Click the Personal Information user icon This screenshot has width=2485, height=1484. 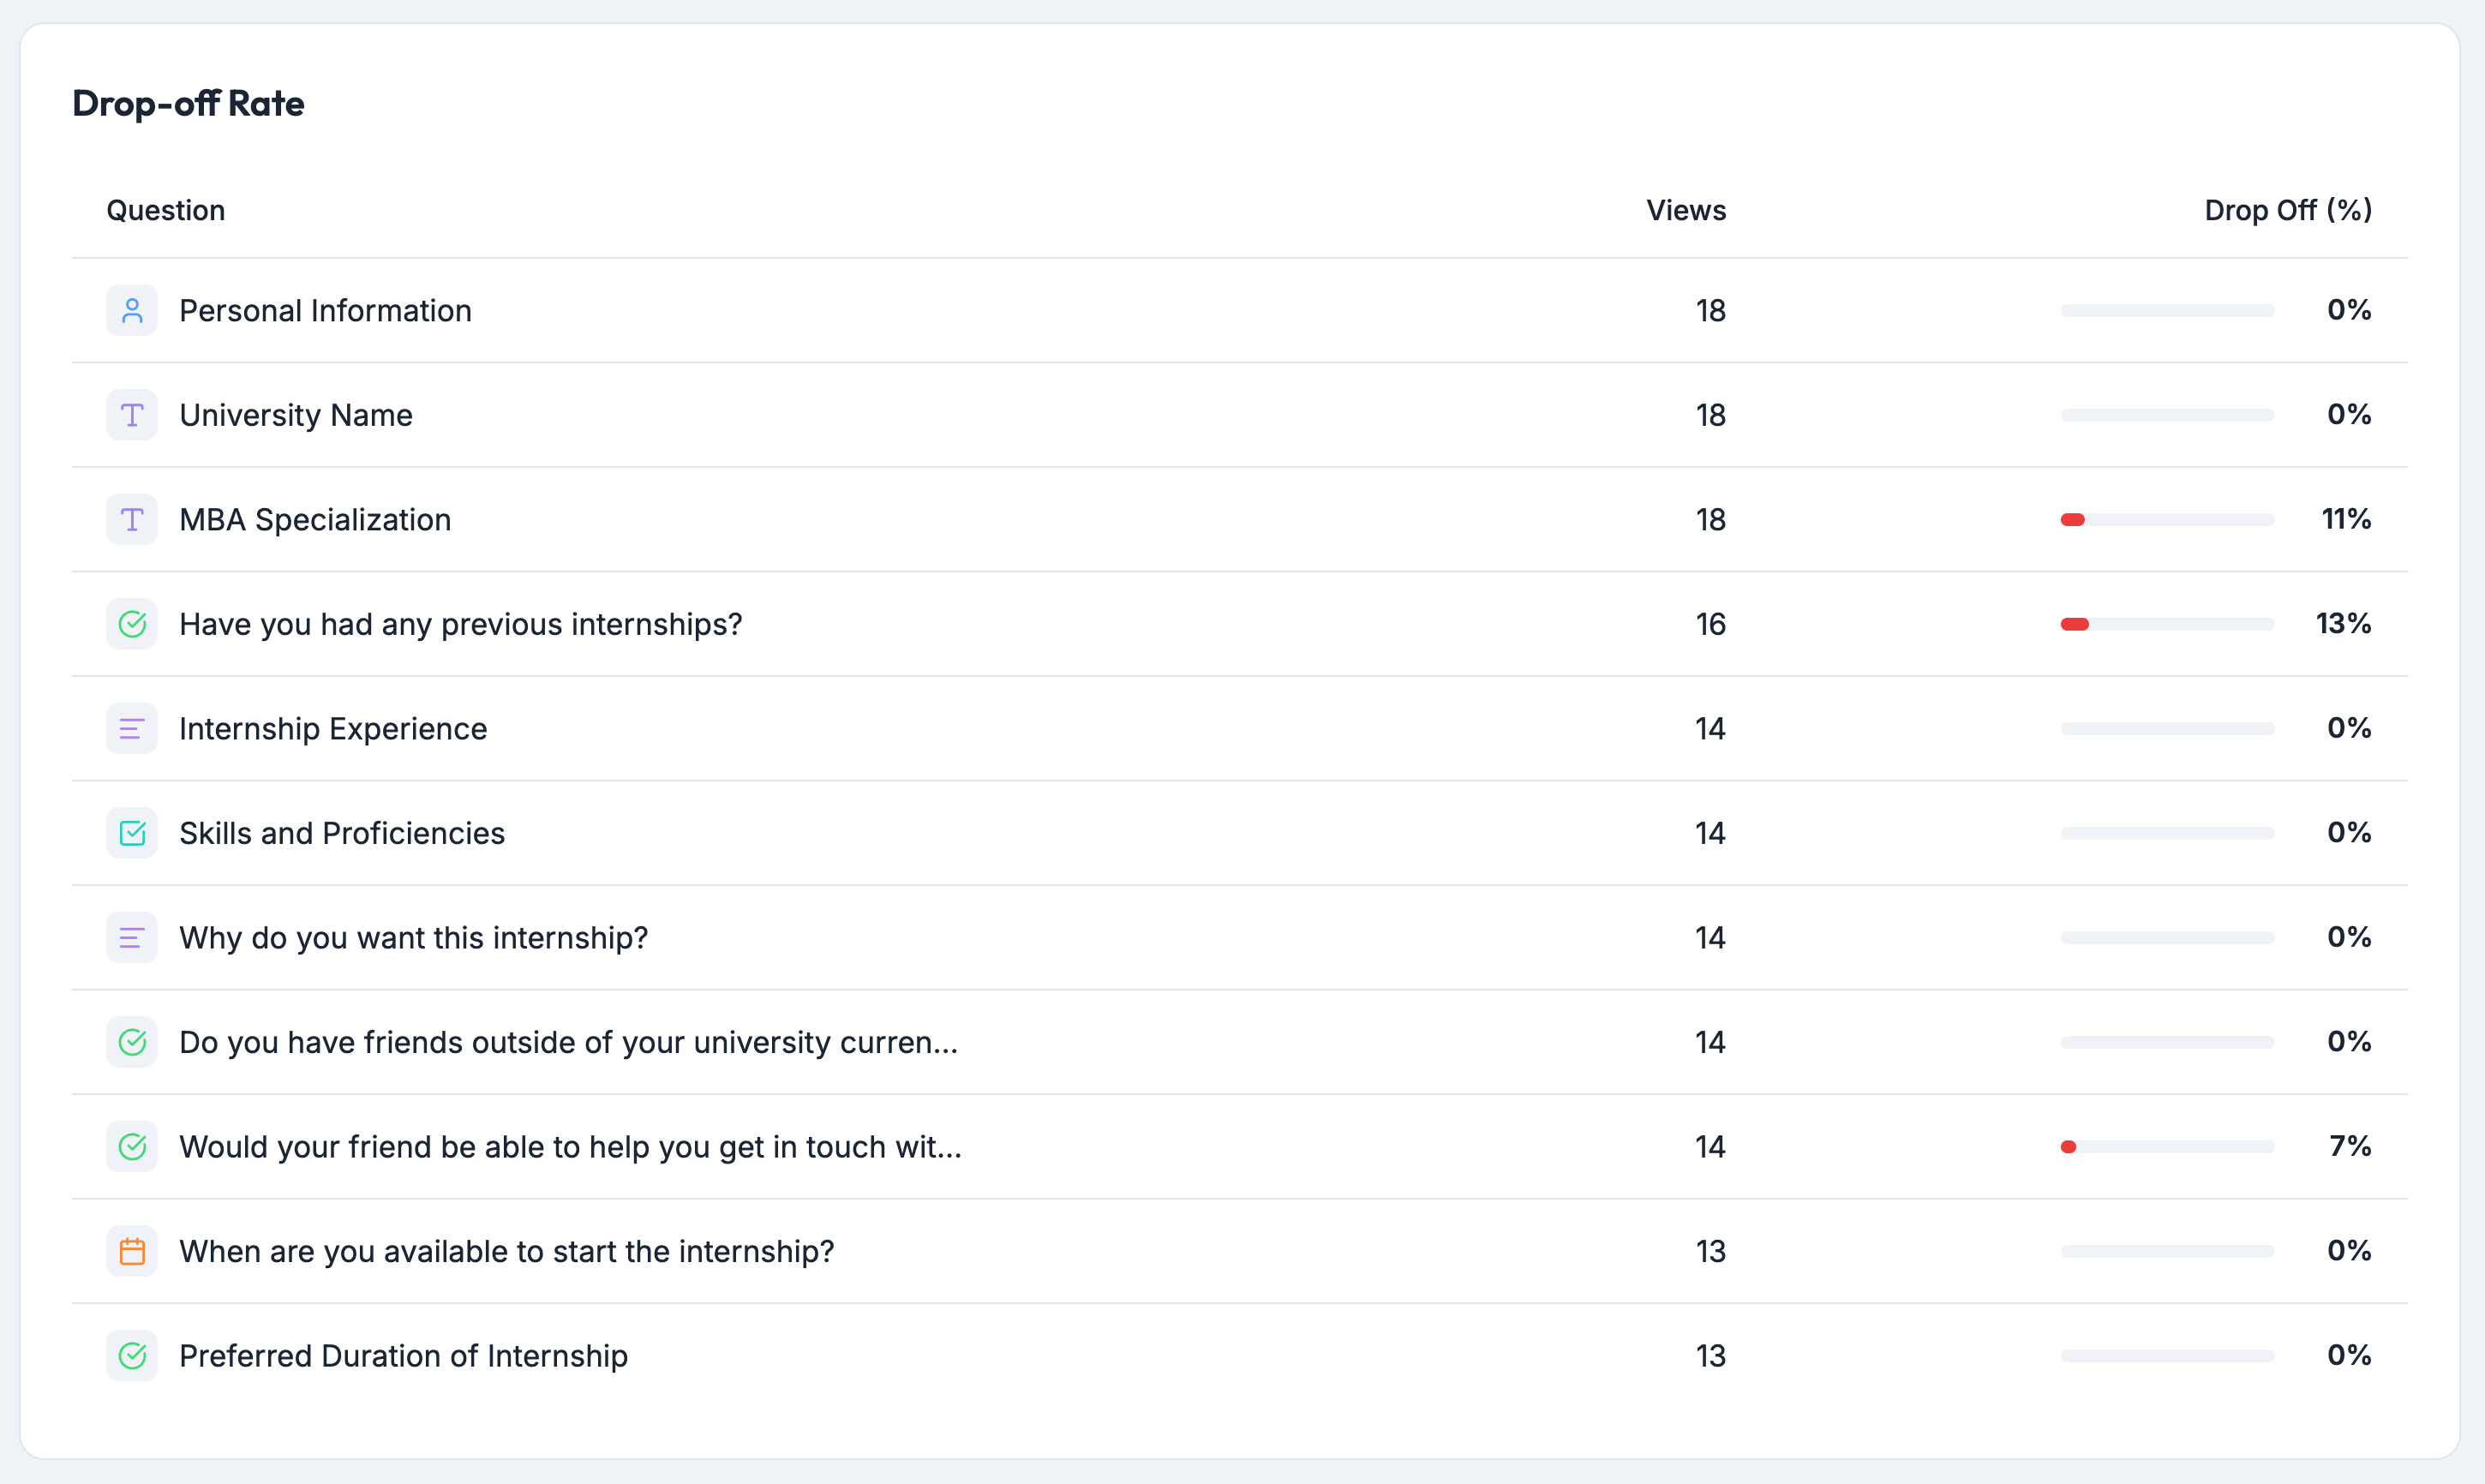click(x=131, y=310)
